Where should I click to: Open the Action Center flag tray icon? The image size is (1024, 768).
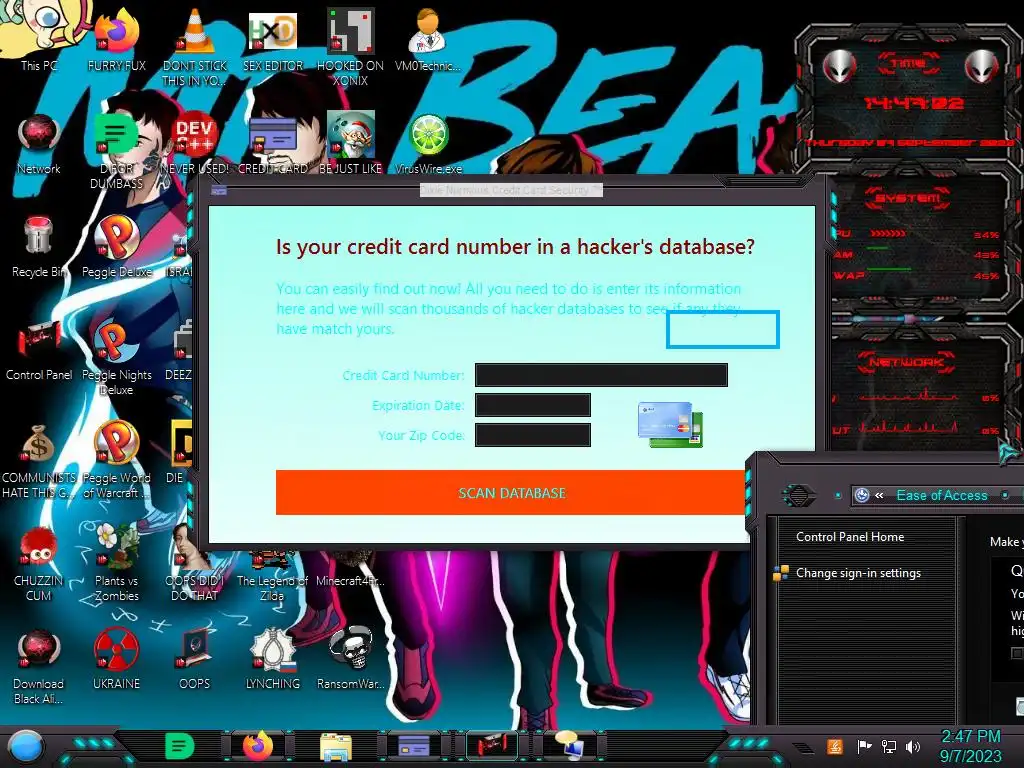pos(864,746)
